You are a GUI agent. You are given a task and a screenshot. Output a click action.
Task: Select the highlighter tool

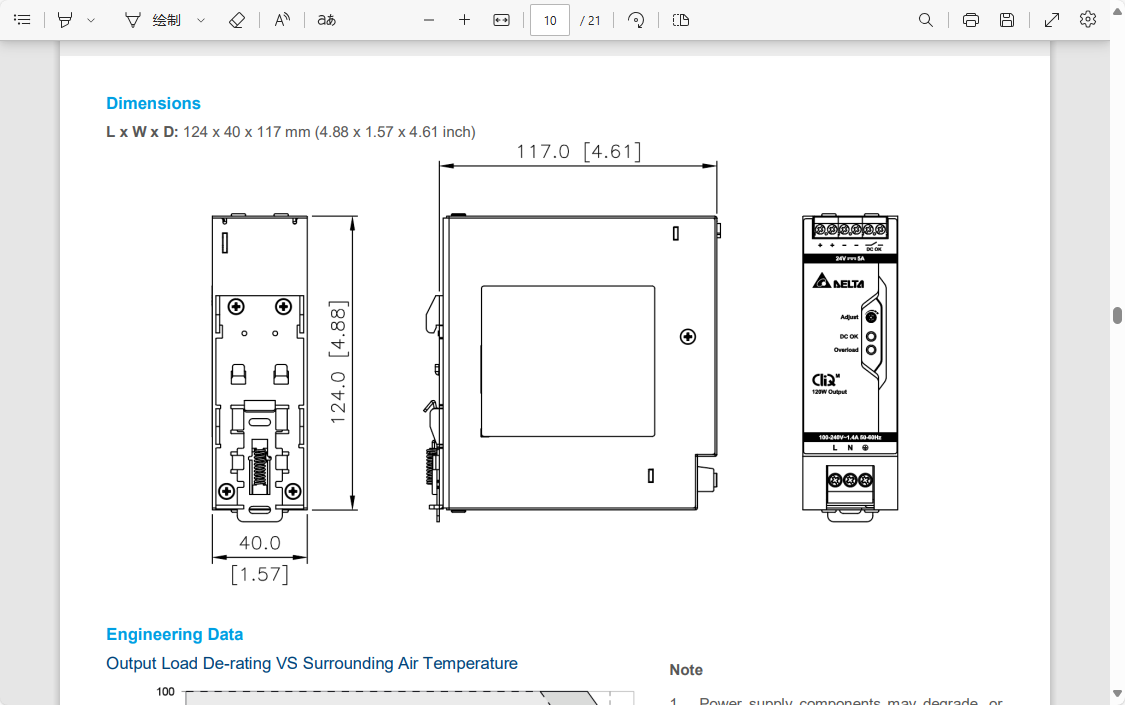(x=65, y=20)
